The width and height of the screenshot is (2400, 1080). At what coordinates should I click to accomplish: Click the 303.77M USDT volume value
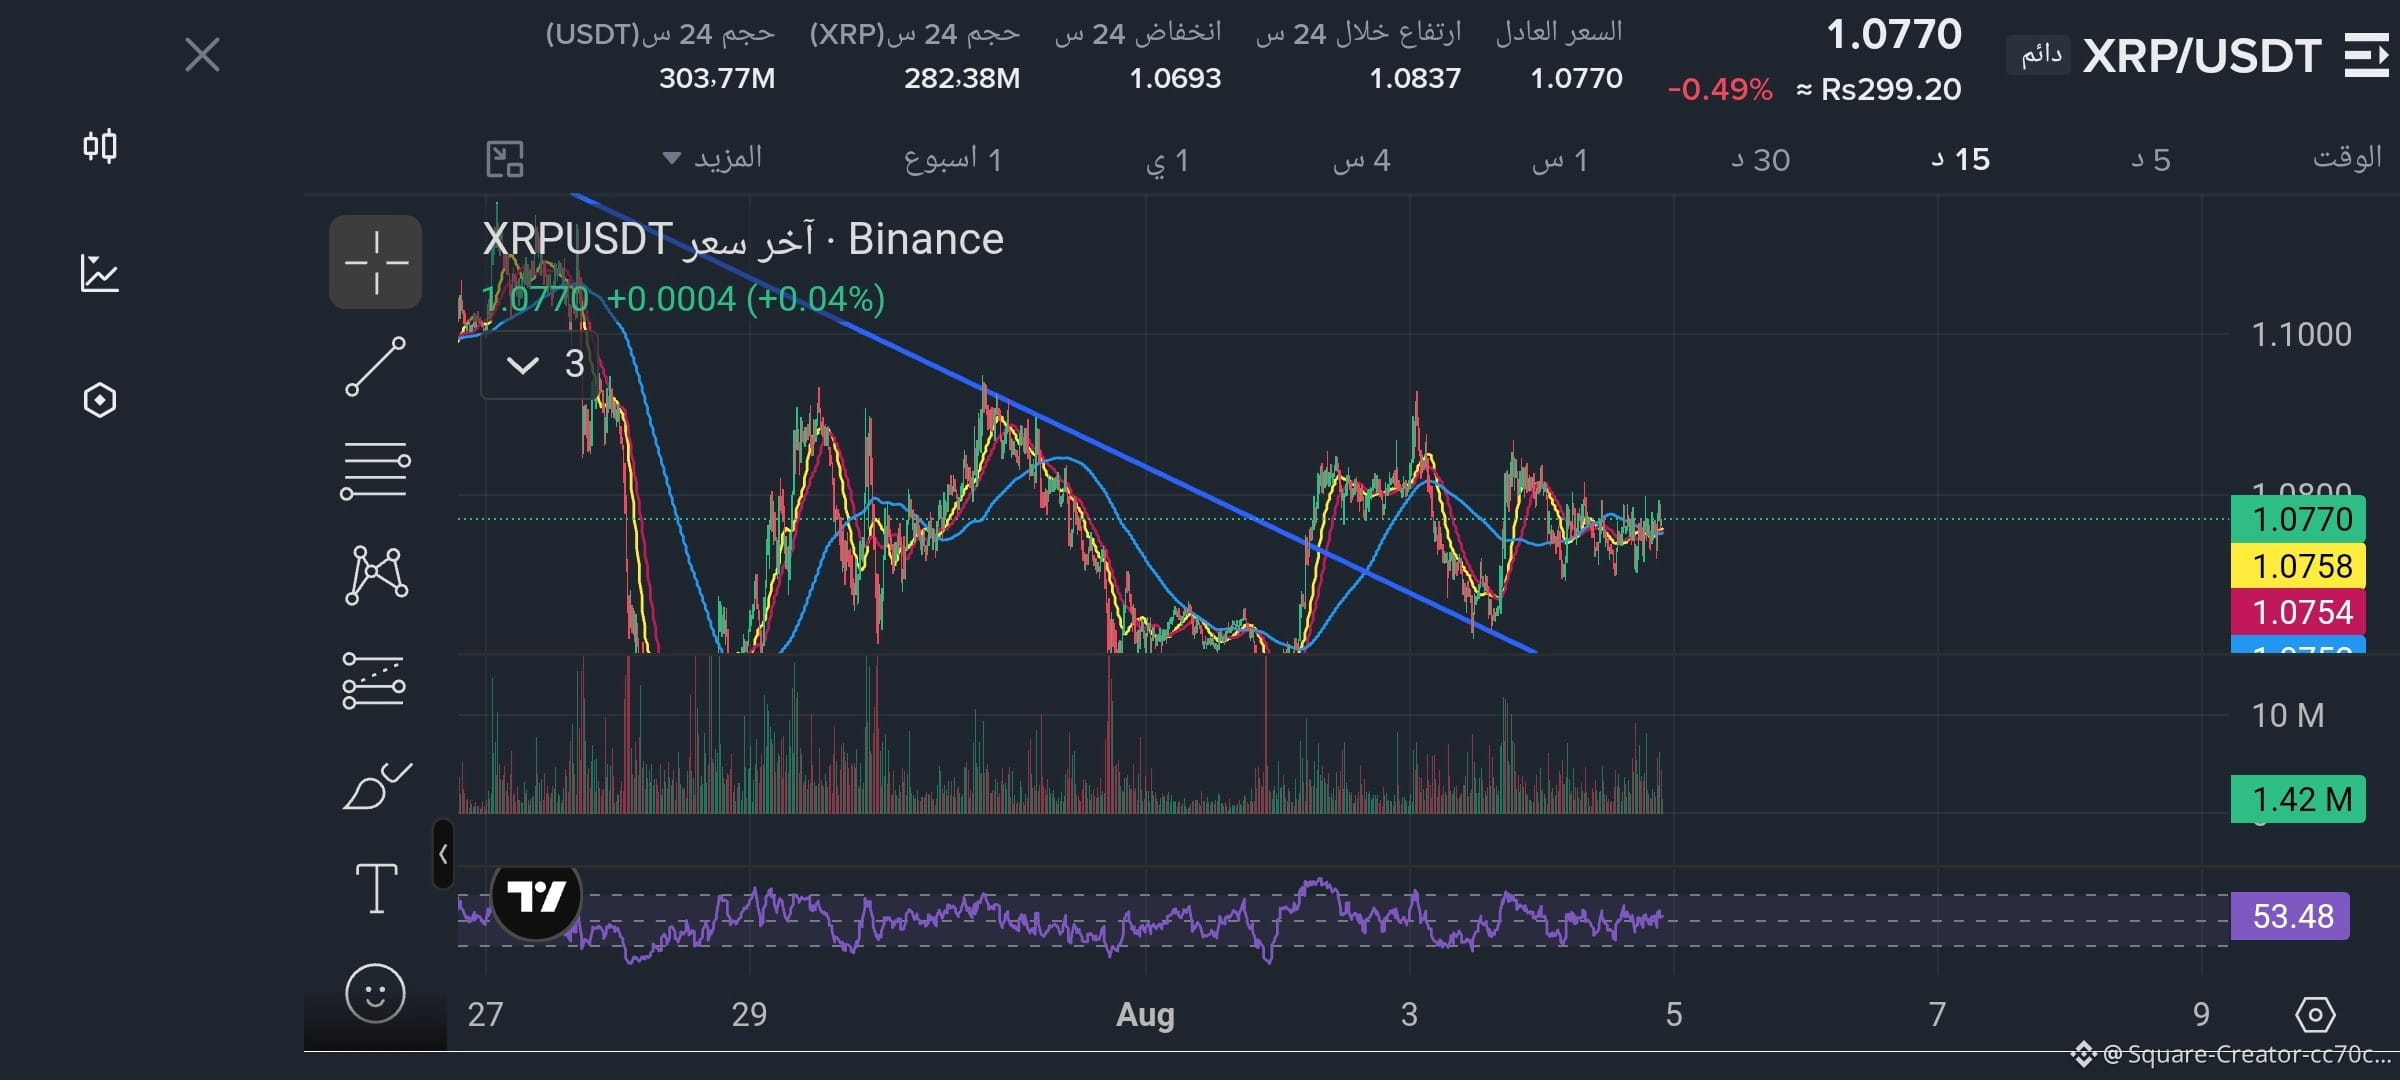tap(717, 78)
